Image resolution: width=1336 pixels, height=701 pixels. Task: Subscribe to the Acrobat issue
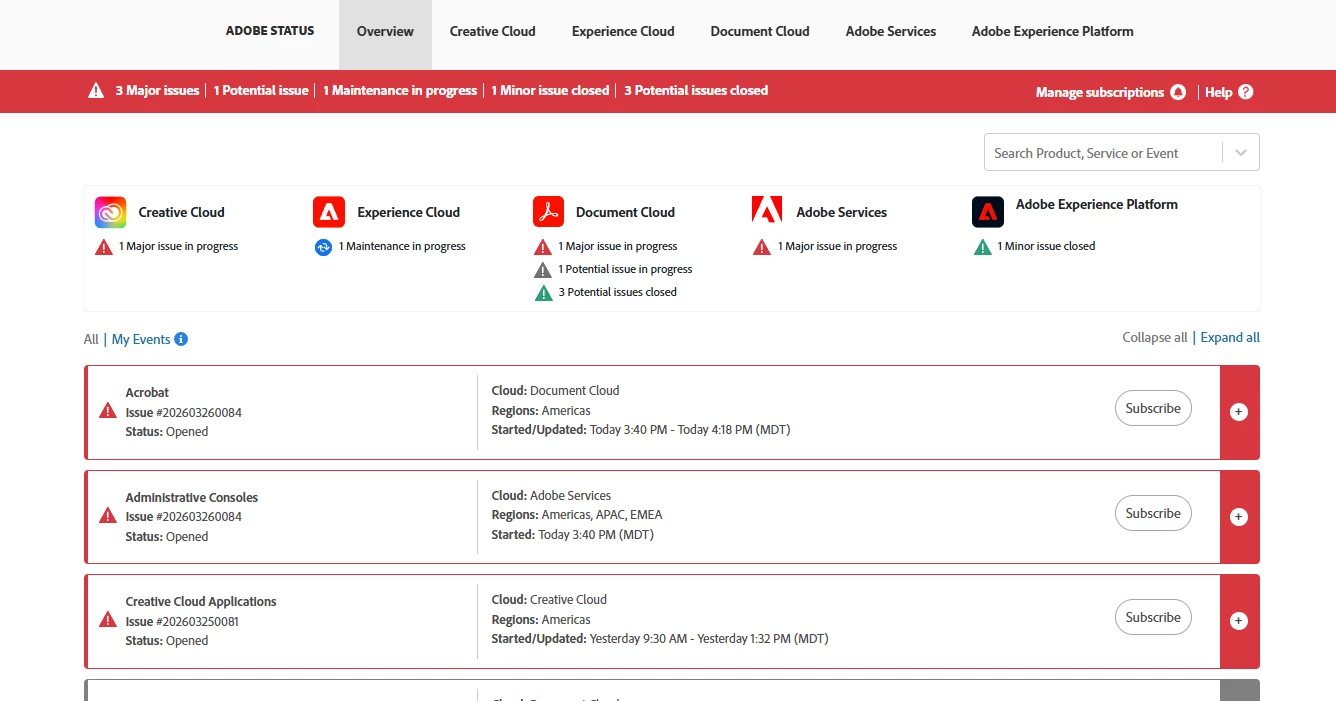pyautogui.click(x=1153, y=408)
